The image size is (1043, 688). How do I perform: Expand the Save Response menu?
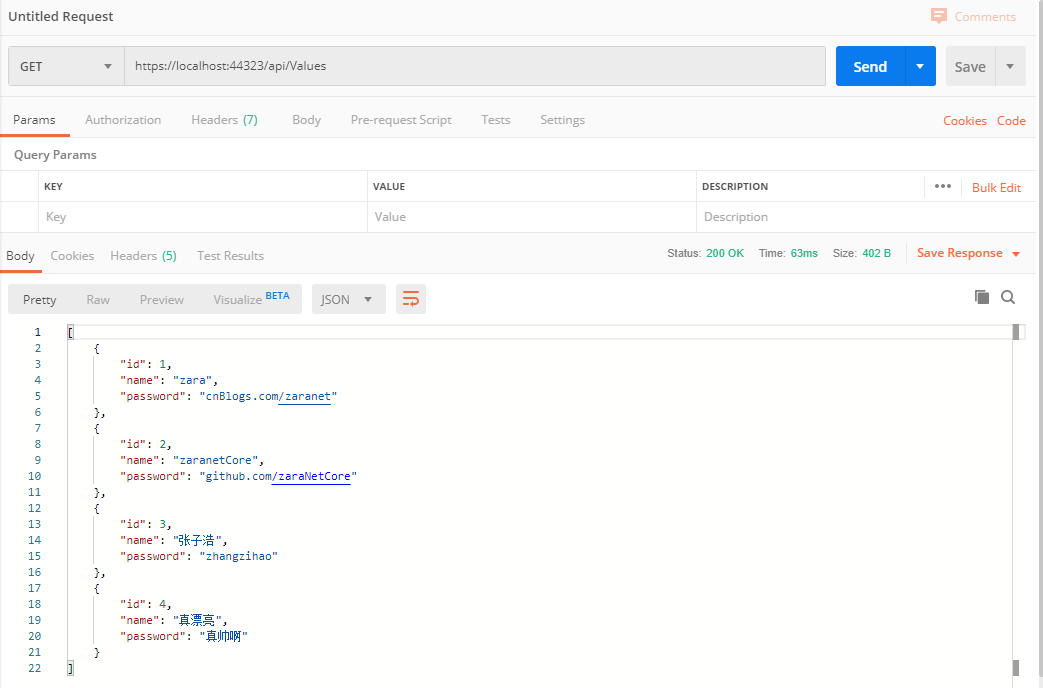(x=1016, y=254)
